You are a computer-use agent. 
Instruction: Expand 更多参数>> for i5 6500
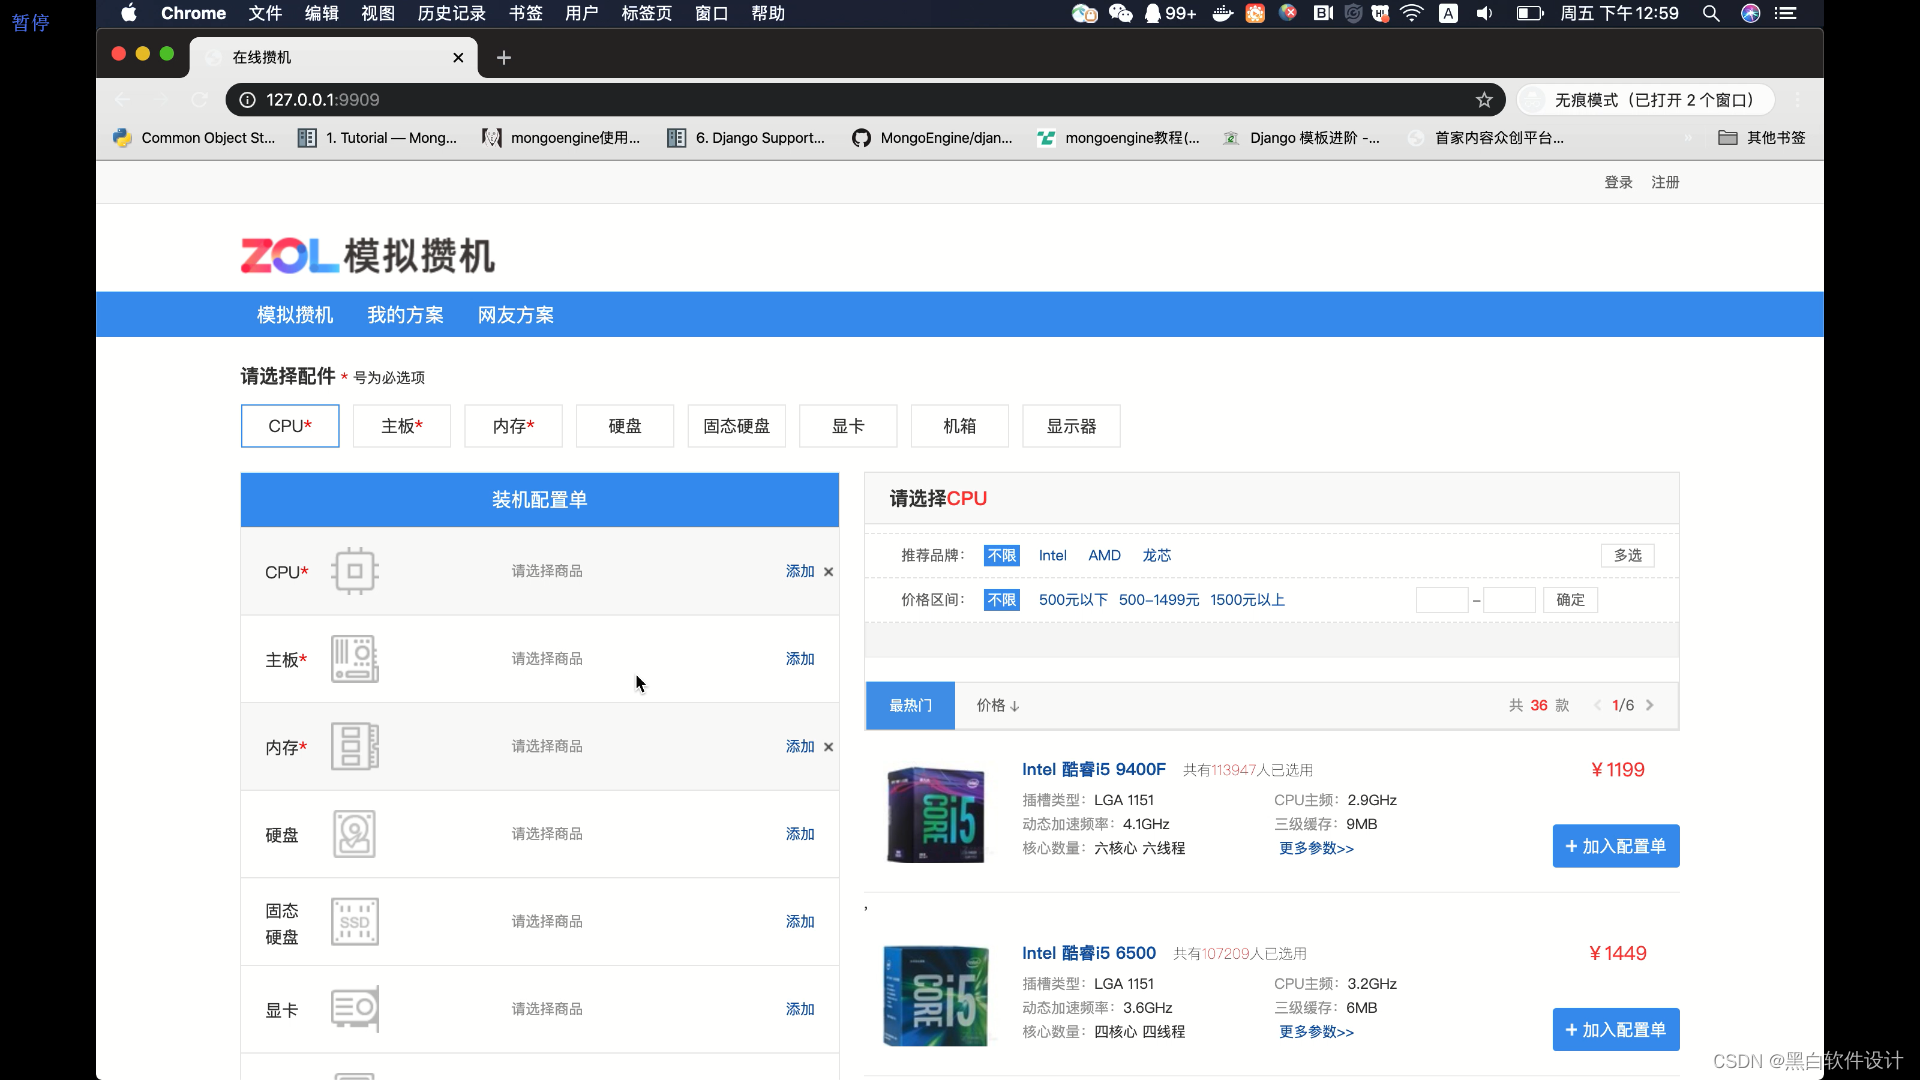1316,1032
